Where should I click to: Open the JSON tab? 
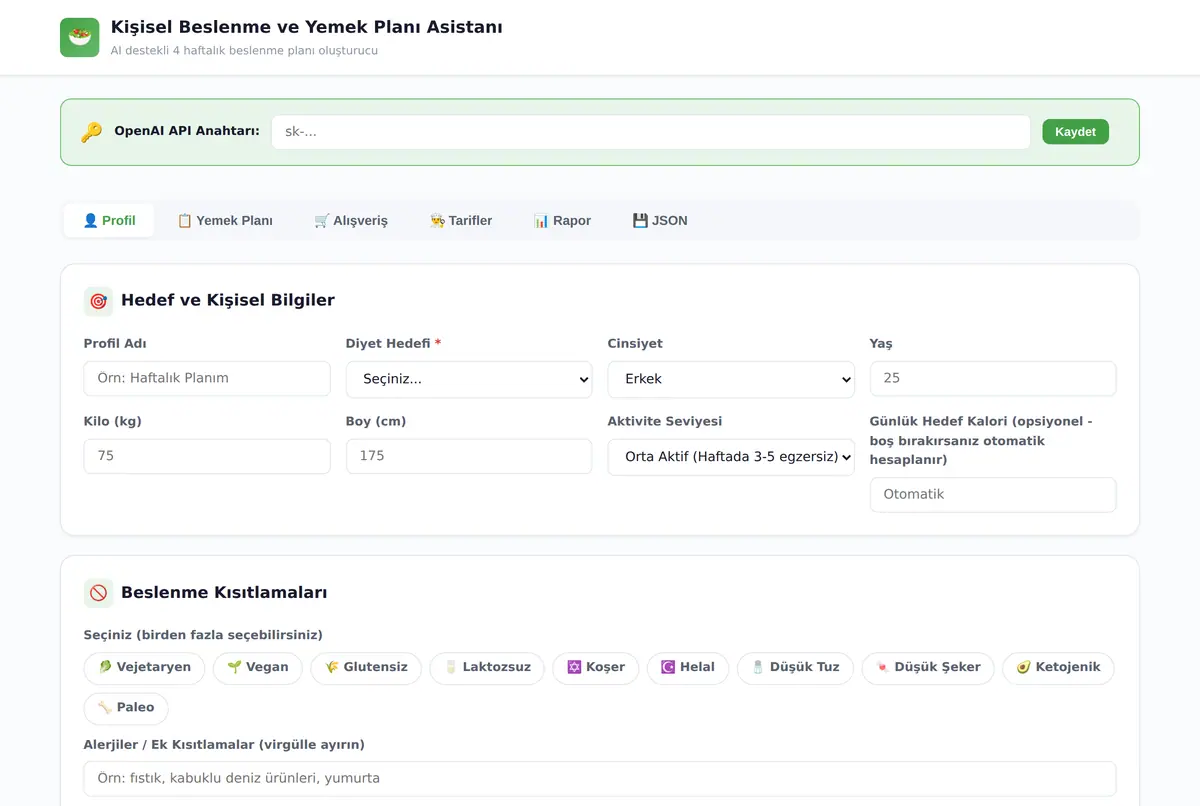click(x=660, y=221)
